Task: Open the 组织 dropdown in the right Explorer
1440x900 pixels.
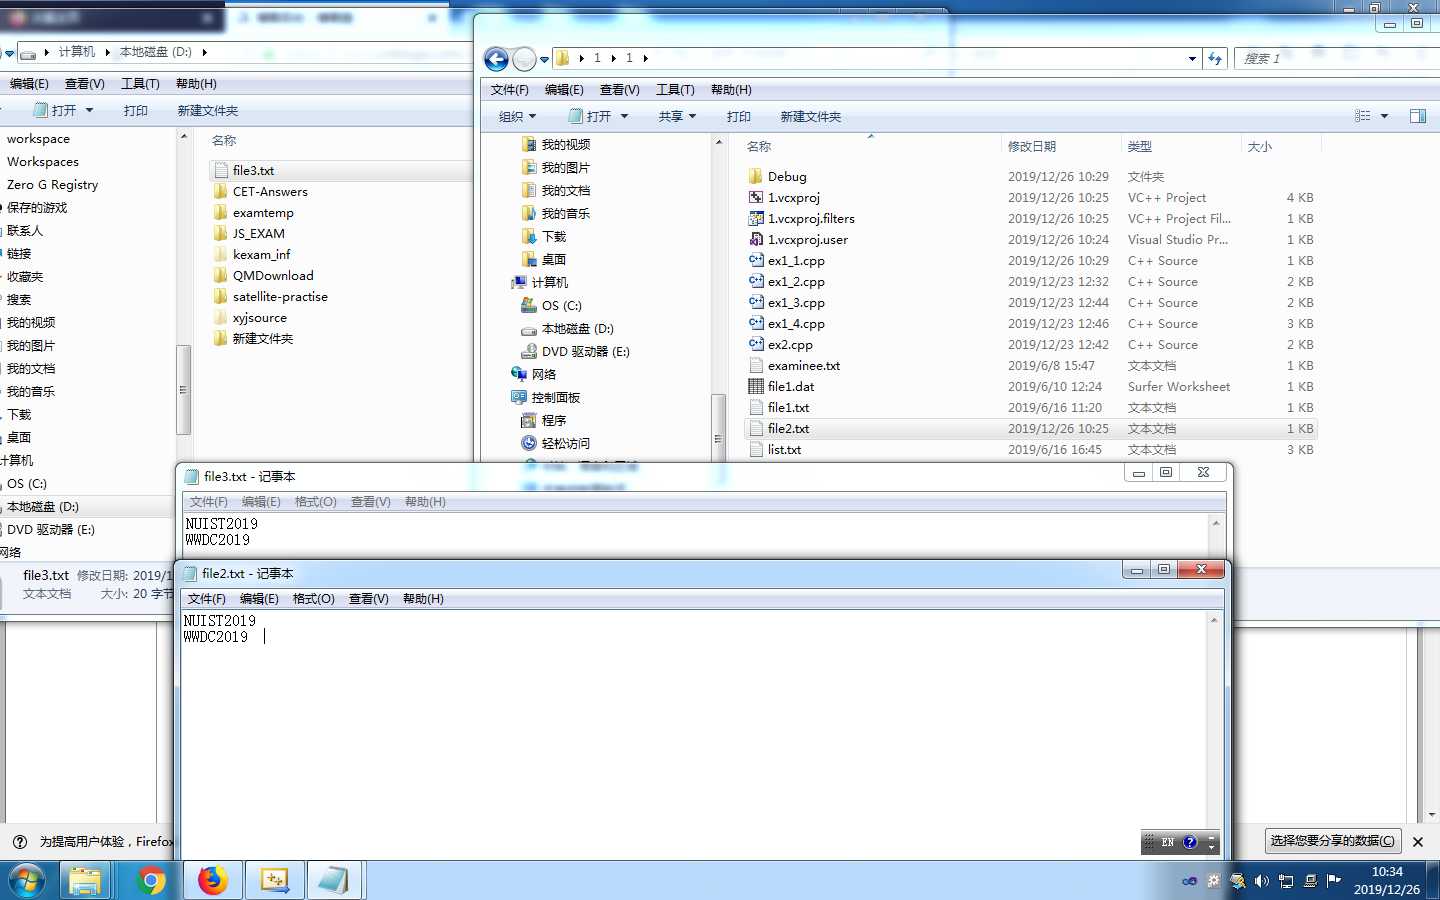Action: 517,116
